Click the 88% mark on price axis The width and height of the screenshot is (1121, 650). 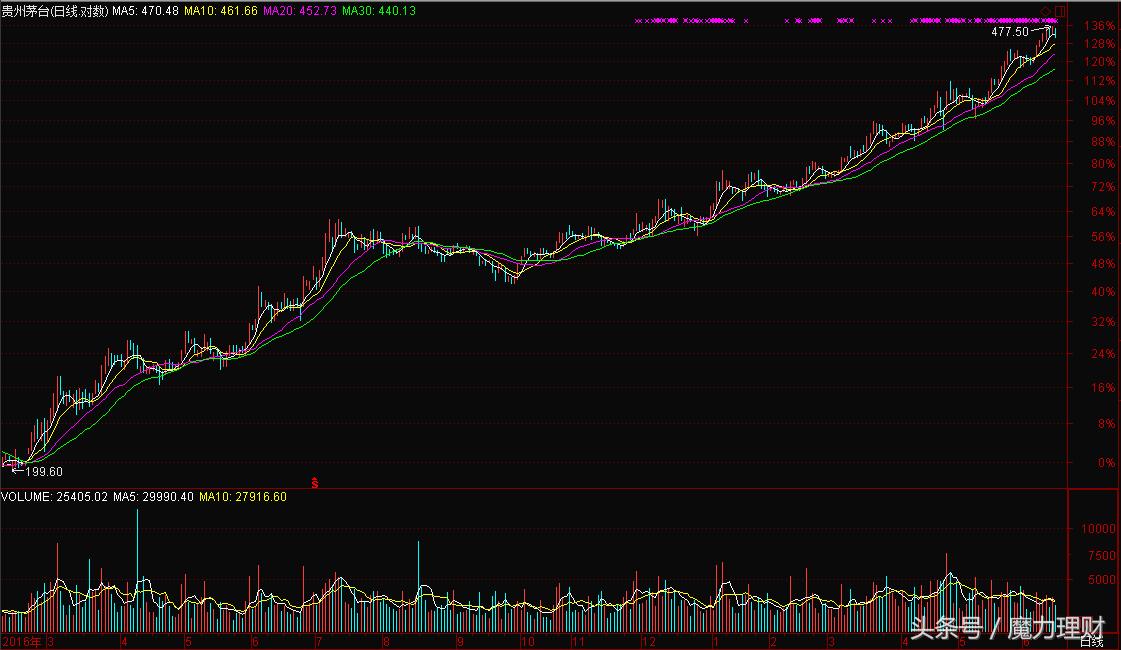[1102, 142]
